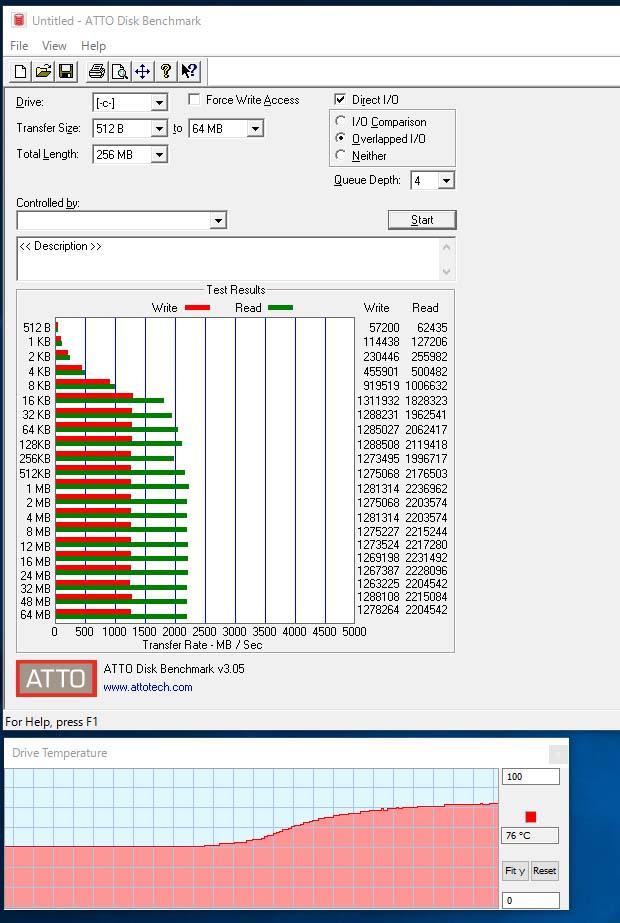Click the Open folder toolbar icon
The image size is (620, 923).
(x=43, y=72)
